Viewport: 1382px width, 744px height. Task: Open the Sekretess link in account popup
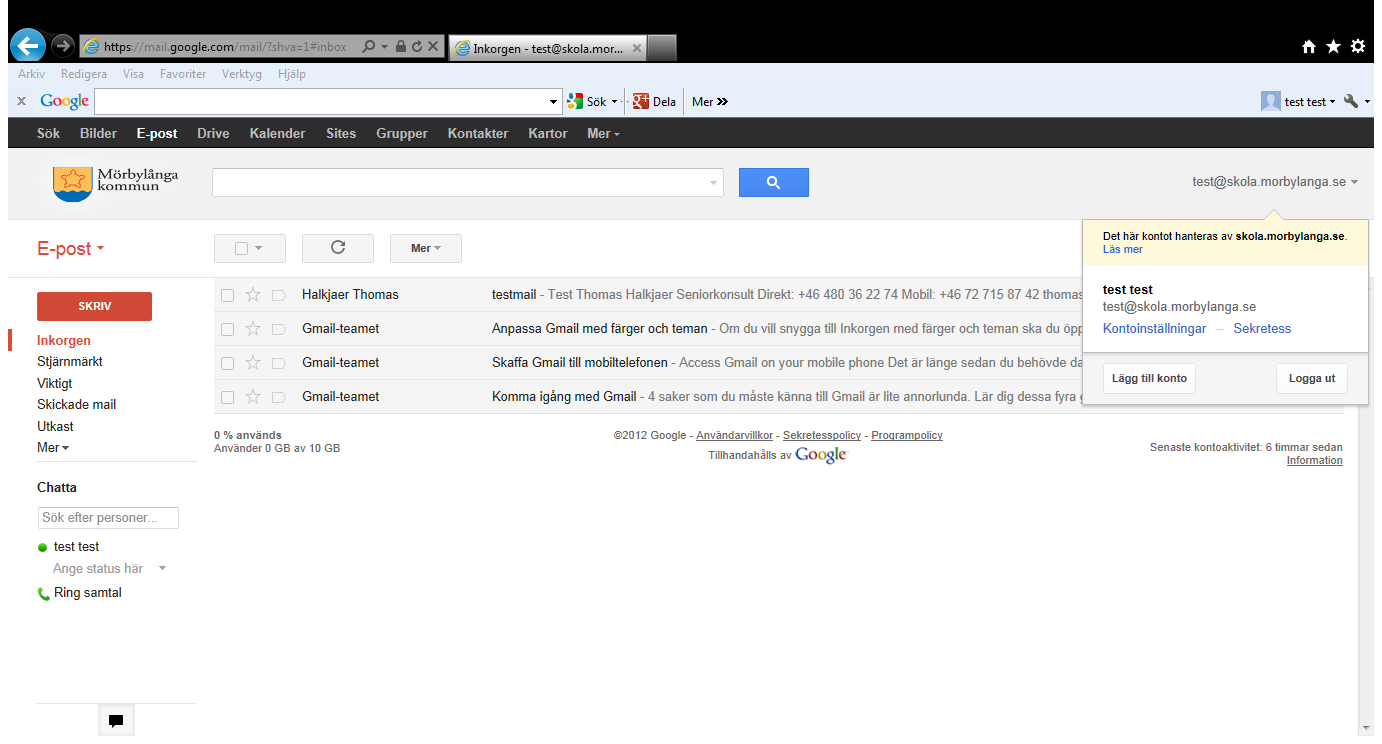1262,328
